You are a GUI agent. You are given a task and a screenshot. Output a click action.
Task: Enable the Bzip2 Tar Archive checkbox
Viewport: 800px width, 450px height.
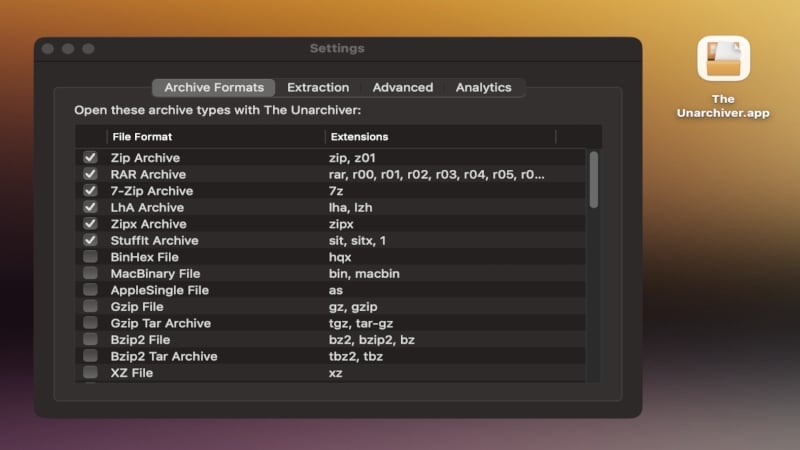pos(90,356)
